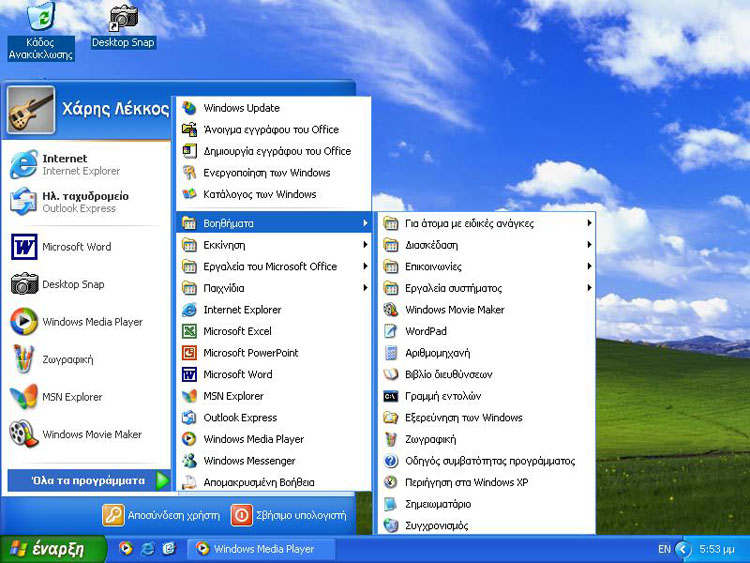
Task: Choose Ενεργοποίηση των Windows
Action: [274, 173]
